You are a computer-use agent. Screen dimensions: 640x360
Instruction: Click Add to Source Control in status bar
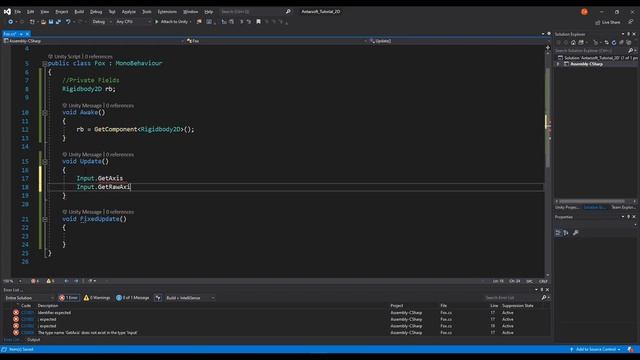596,349
